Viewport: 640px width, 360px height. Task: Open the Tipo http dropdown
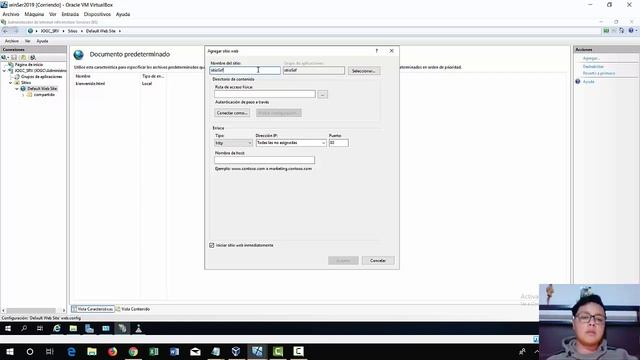pos(233,143)
